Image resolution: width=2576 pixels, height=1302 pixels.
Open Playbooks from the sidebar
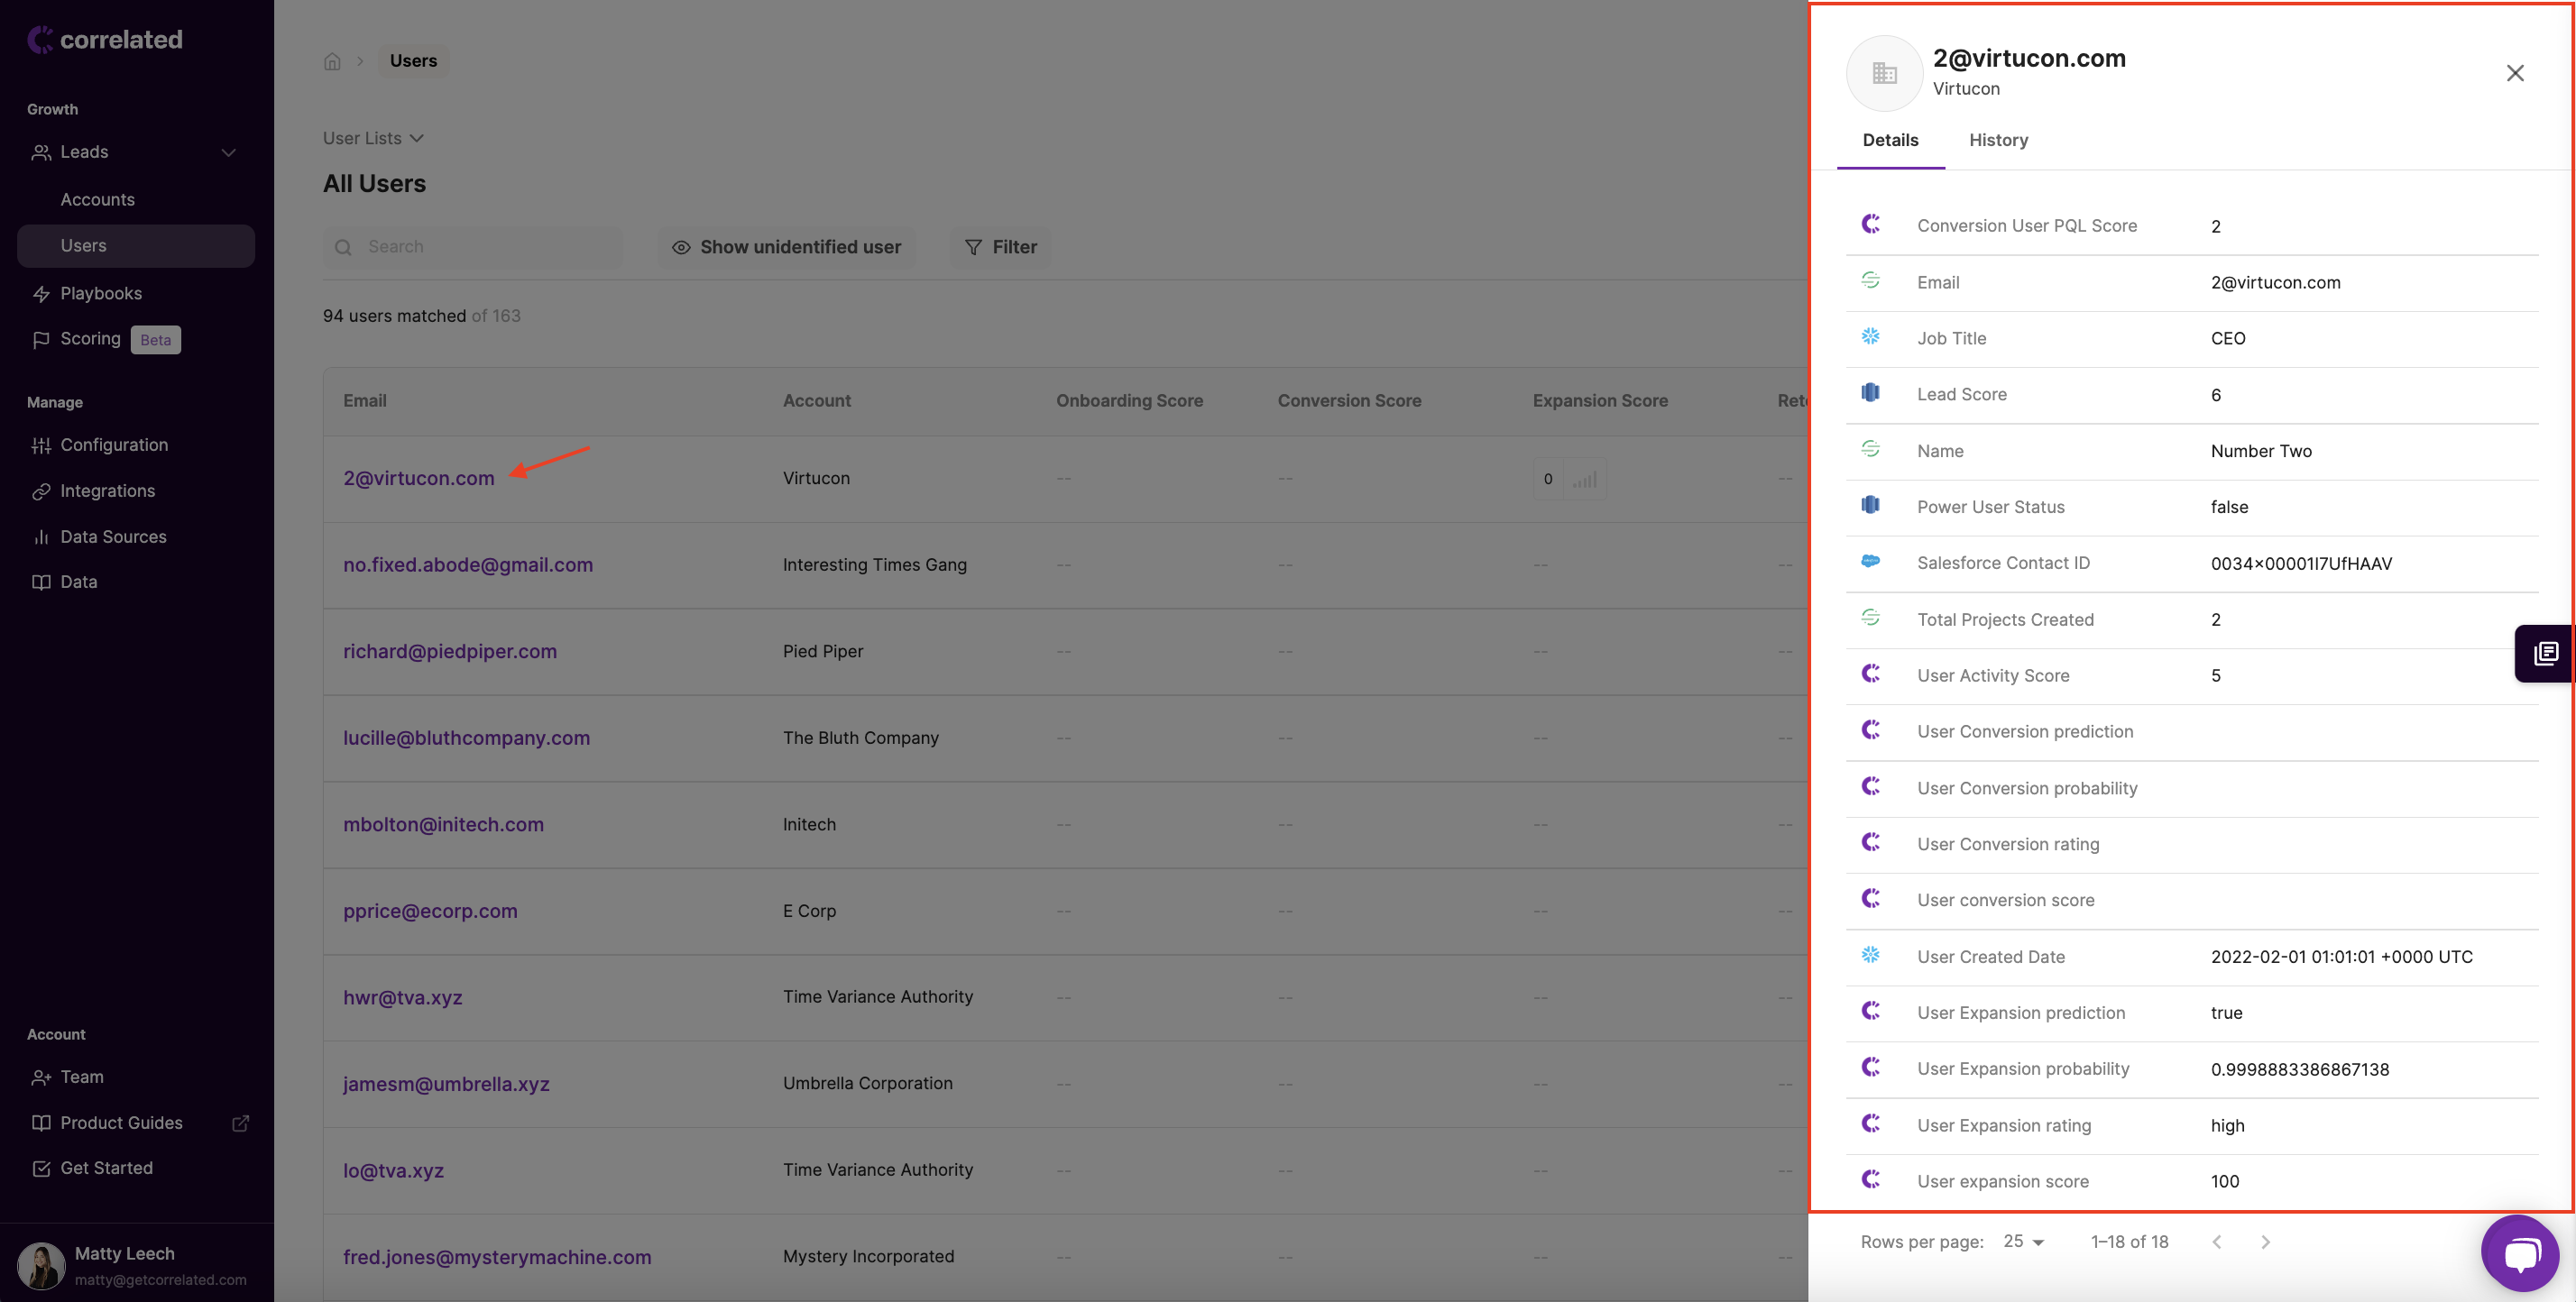coord(100,293)
